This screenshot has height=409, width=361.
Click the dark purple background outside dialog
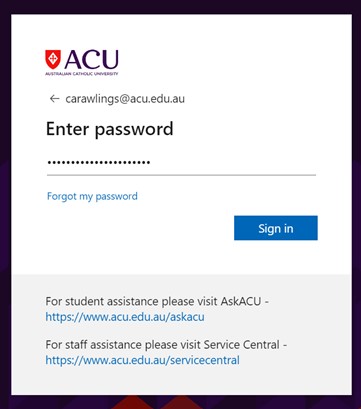(x=180, y=6)
